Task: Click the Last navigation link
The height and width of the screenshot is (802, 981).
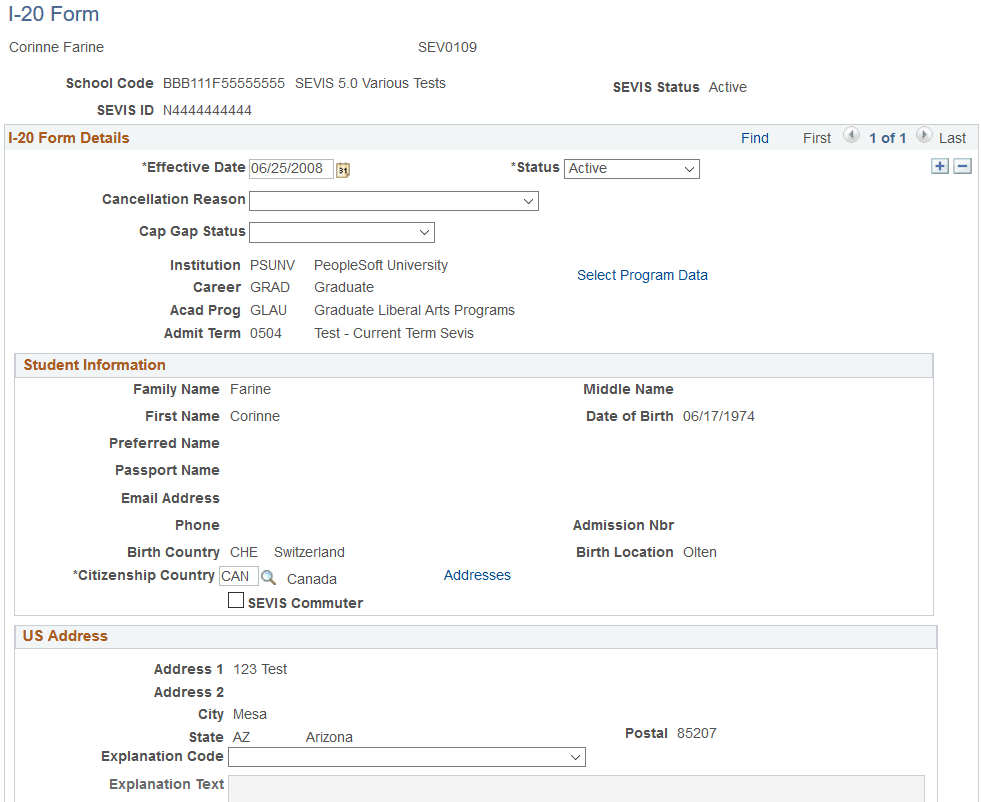Action: pos(952,138)
